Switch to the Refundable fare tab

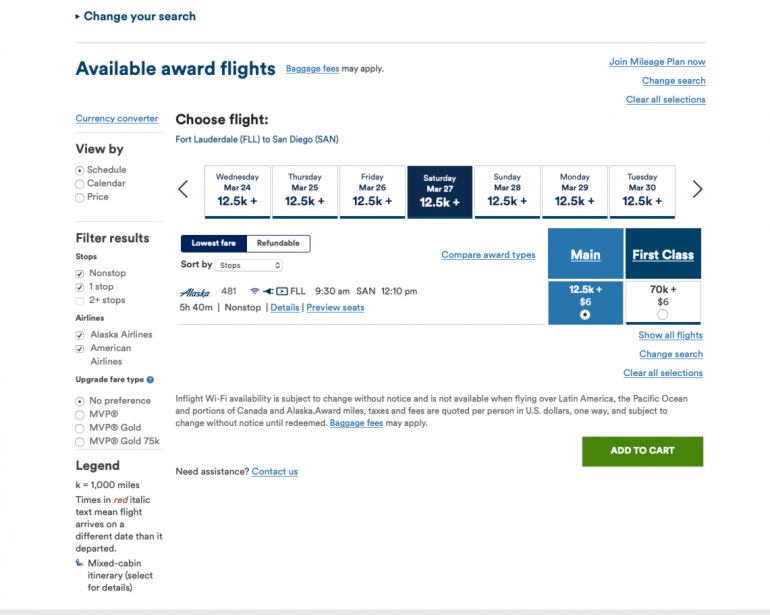pyautogui.click(x=278, y=243)
